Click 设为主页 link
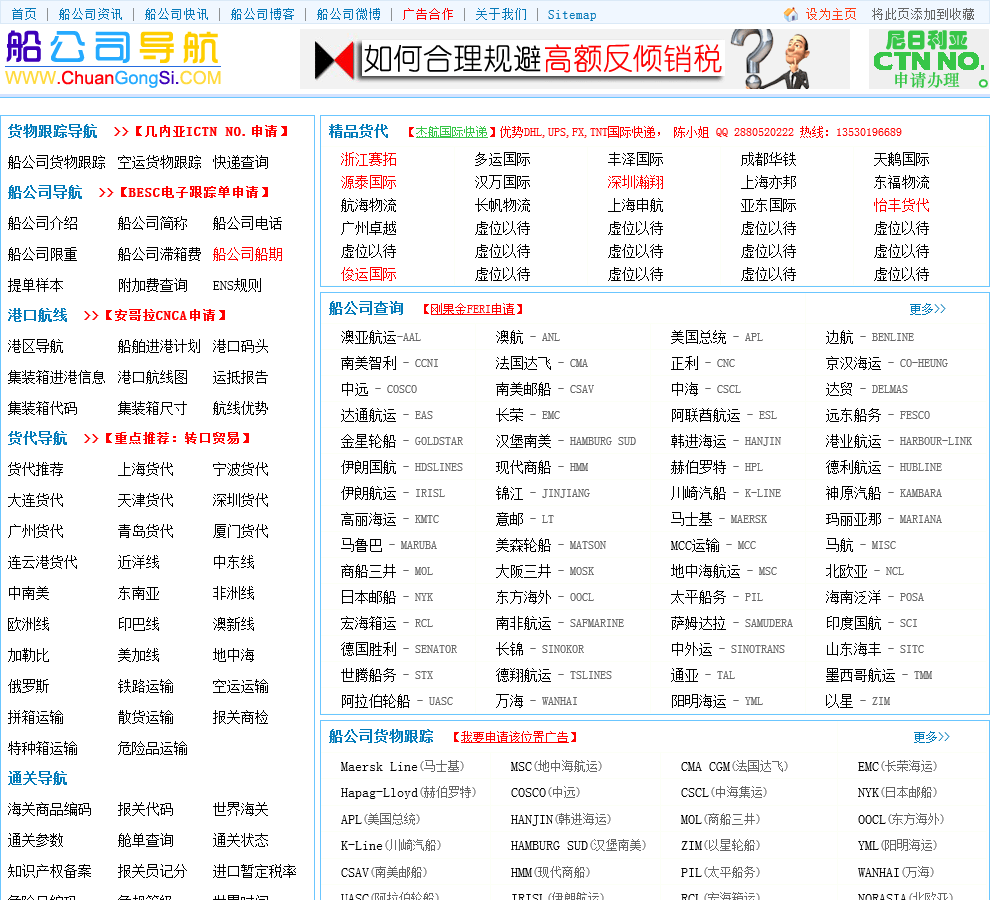Image resolution: width=990 pixels, height=900 pixels. [x=830, y=14]
